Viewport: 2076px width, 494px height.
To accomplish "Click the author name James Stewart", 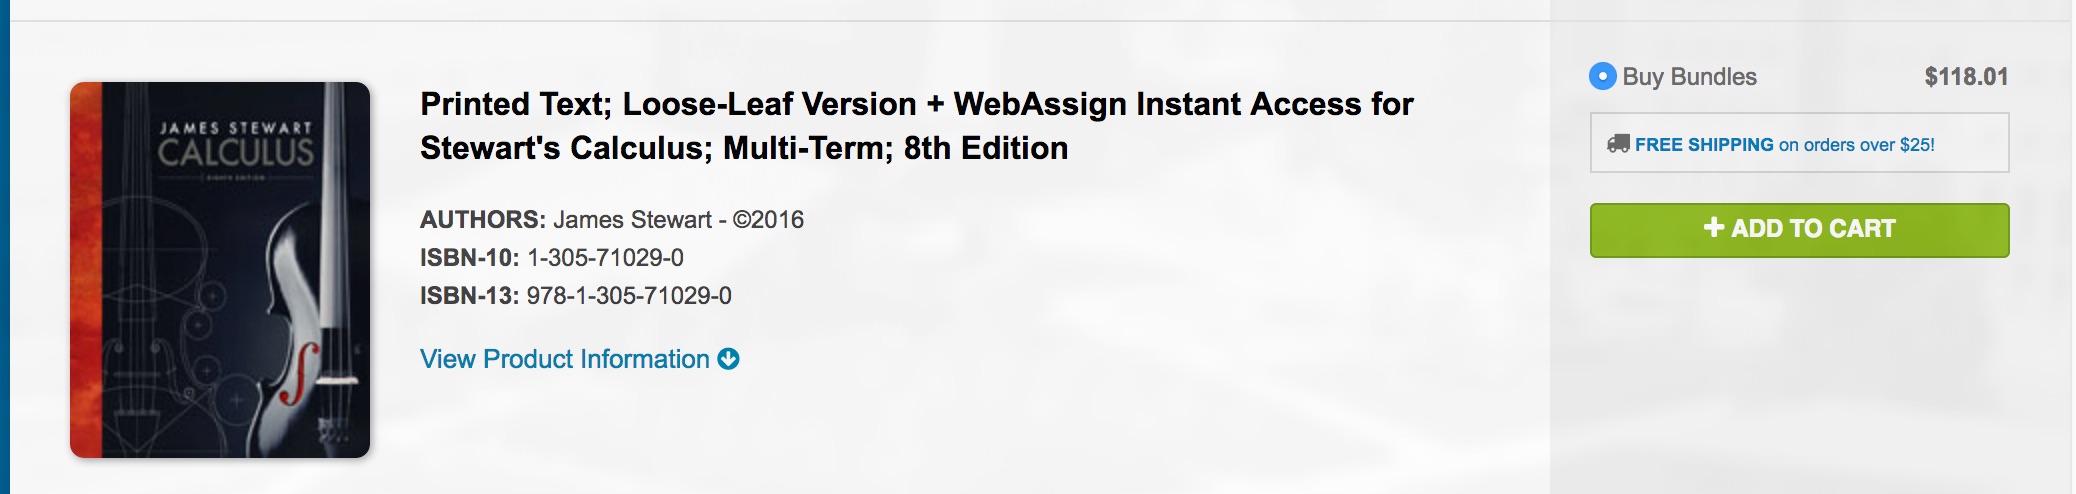I will click(632, 220).
